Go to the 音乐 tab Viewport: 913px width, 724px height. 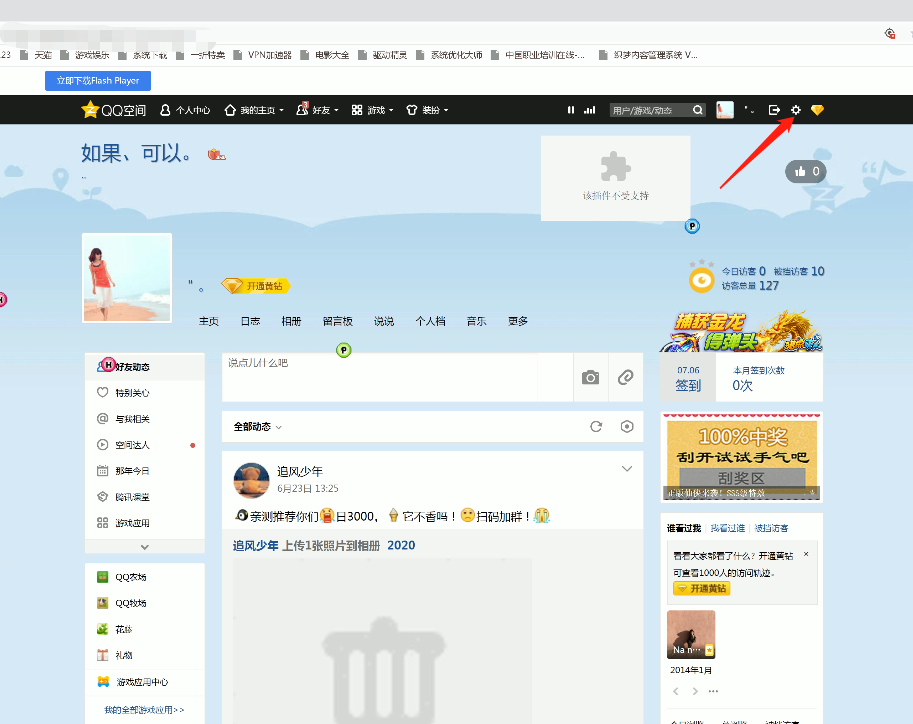476,322
